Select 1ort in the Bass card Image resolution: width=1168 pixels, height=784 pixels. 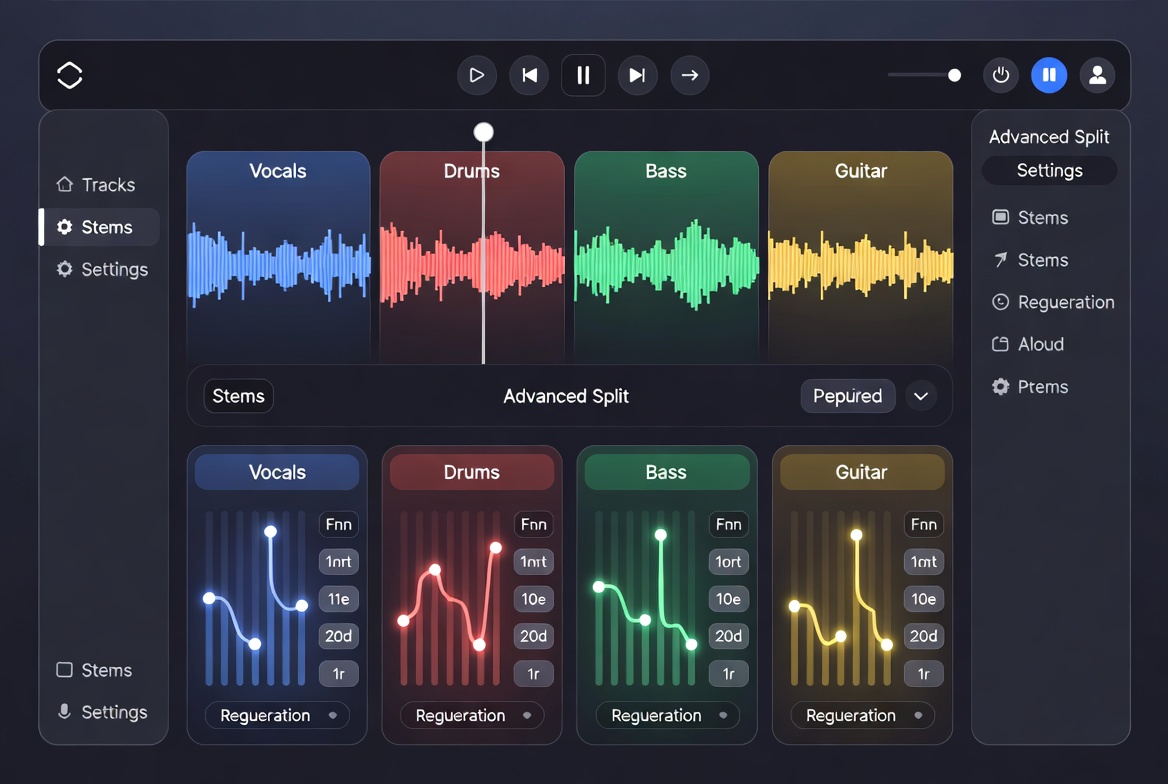coord(729,562)
